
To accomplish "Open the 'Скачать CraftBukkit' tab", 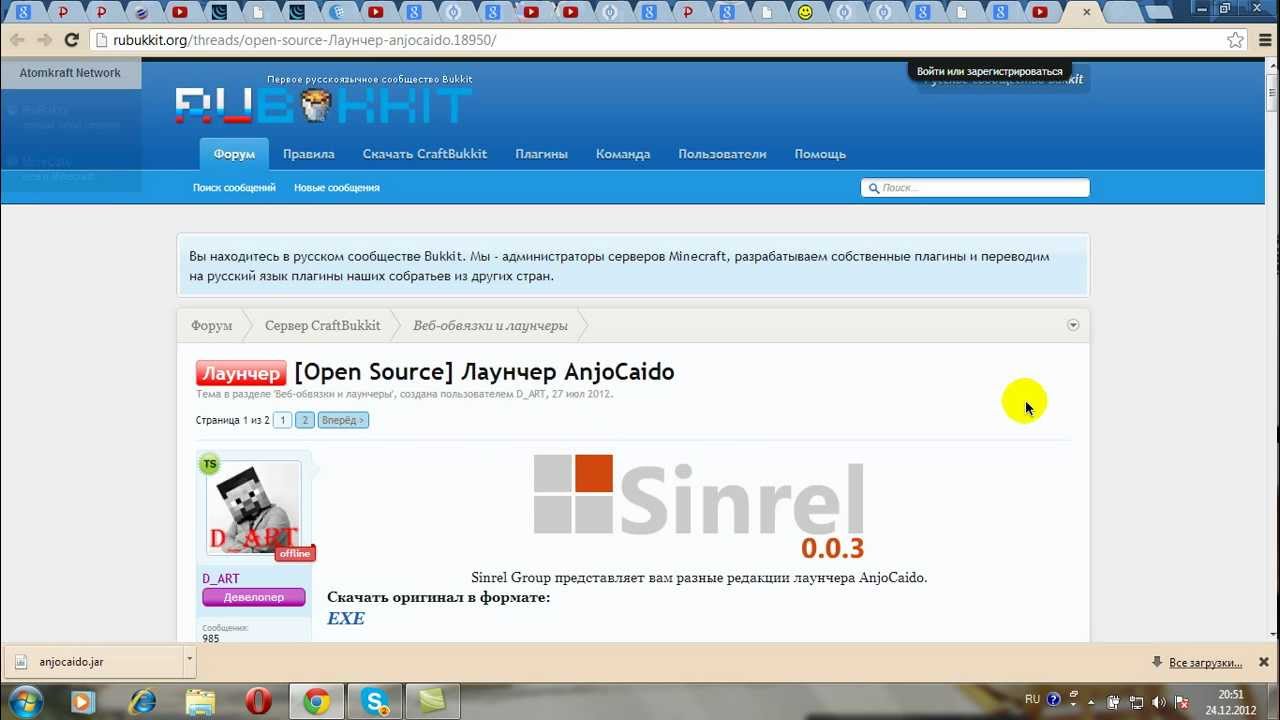I will click(425, 154).
